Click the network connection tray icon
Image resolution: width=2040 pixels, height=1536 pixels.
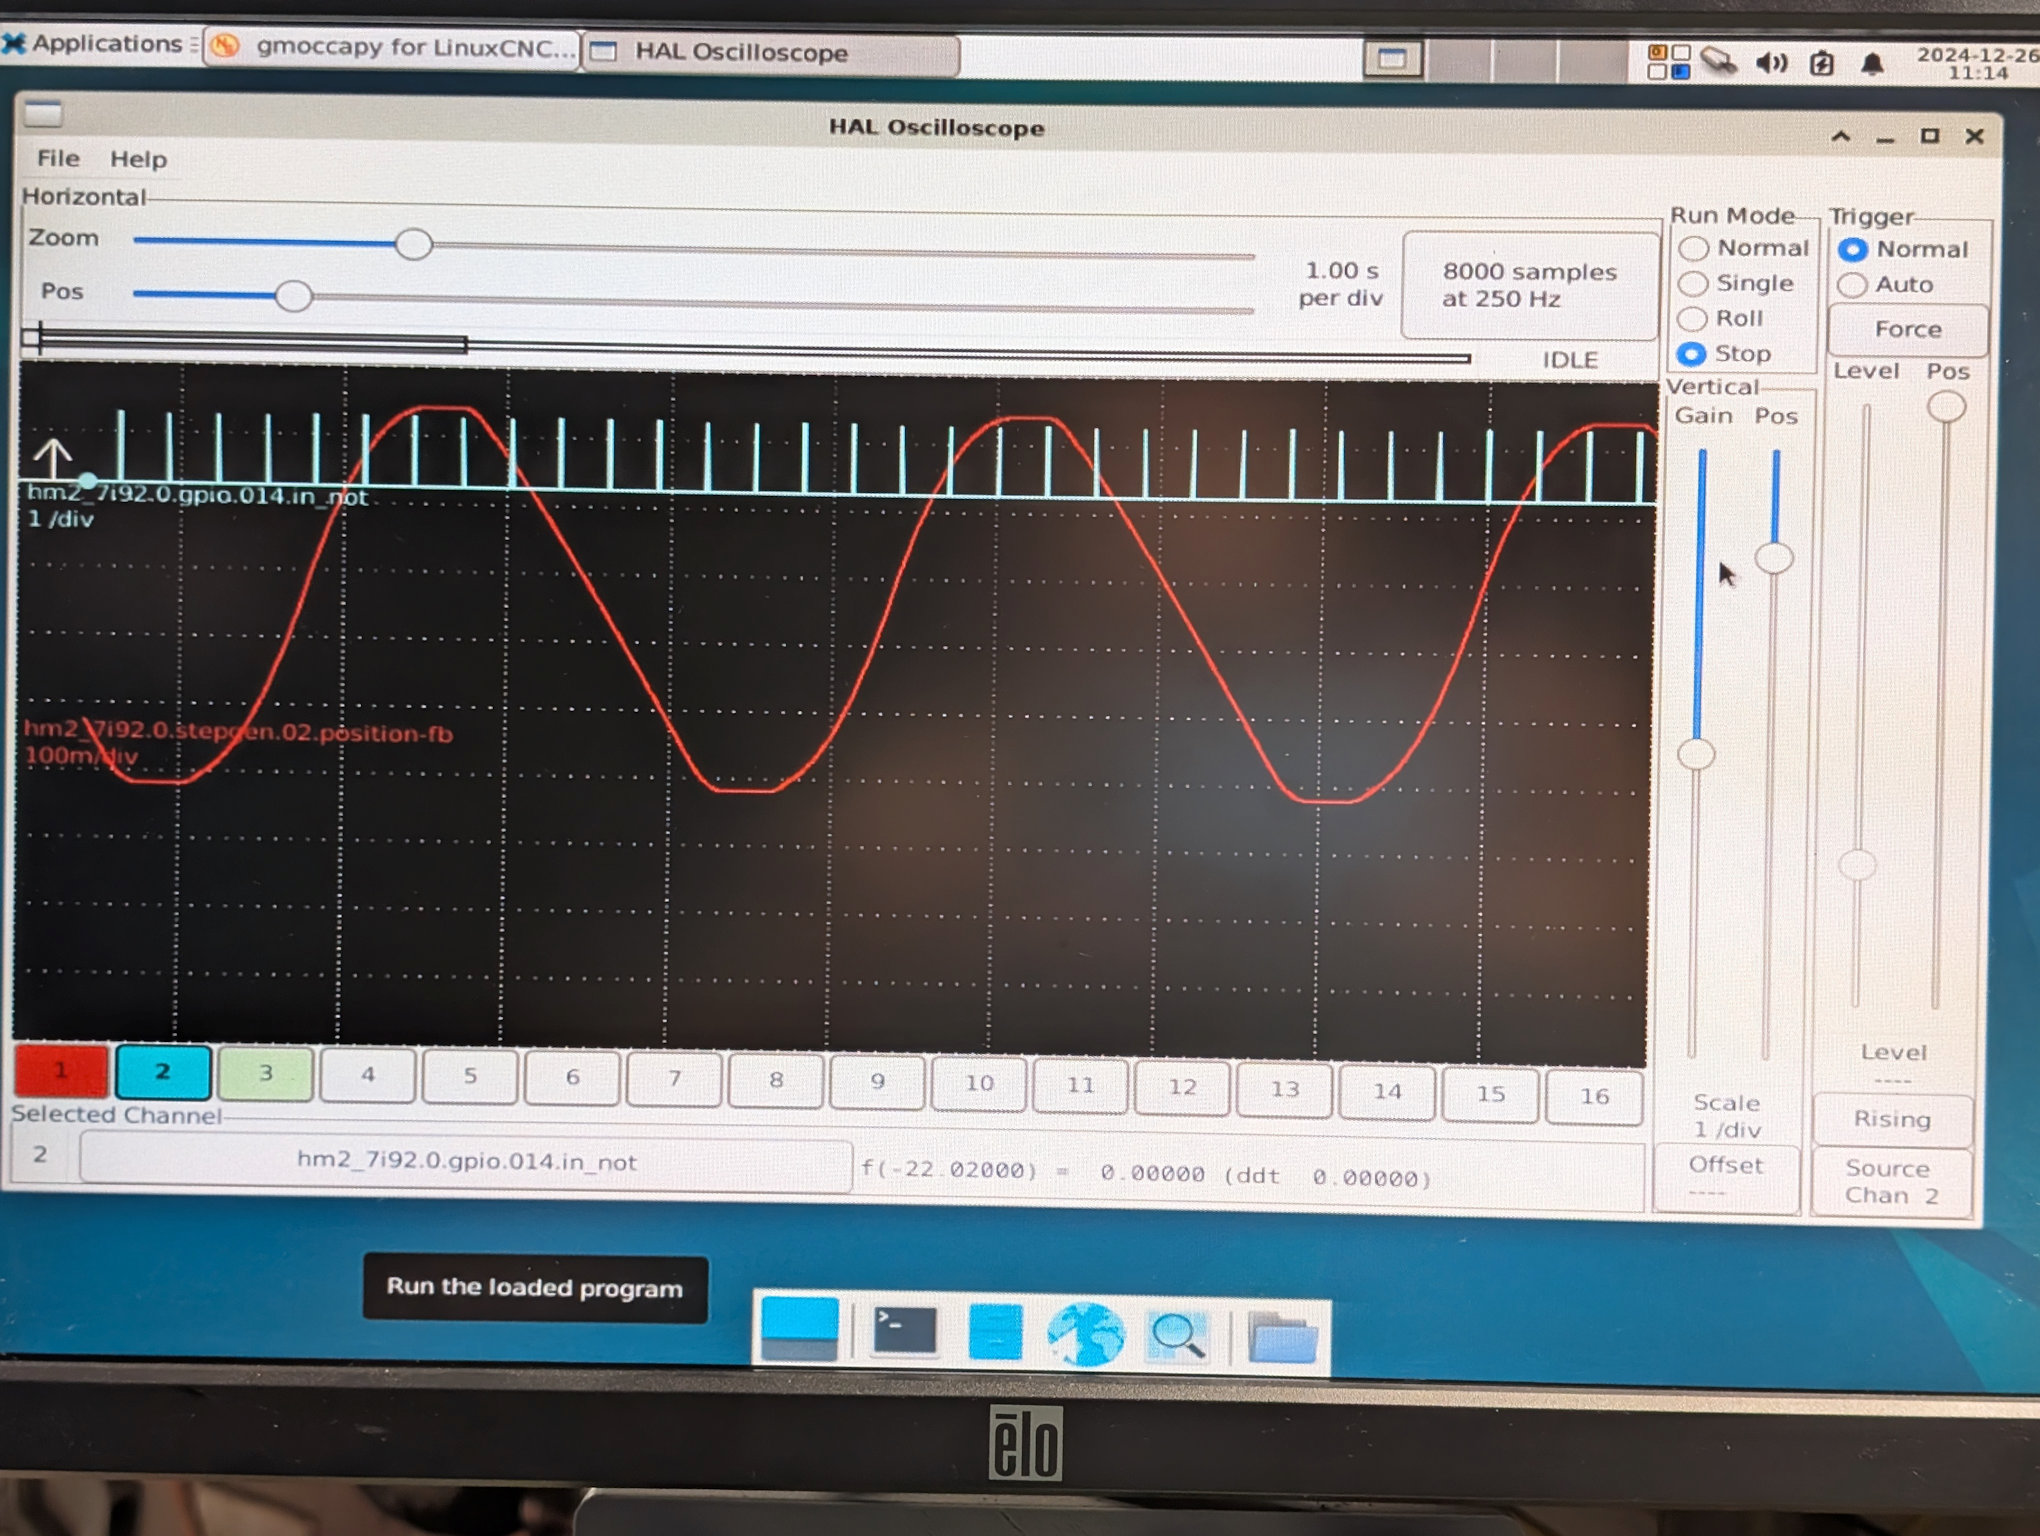1720,62
